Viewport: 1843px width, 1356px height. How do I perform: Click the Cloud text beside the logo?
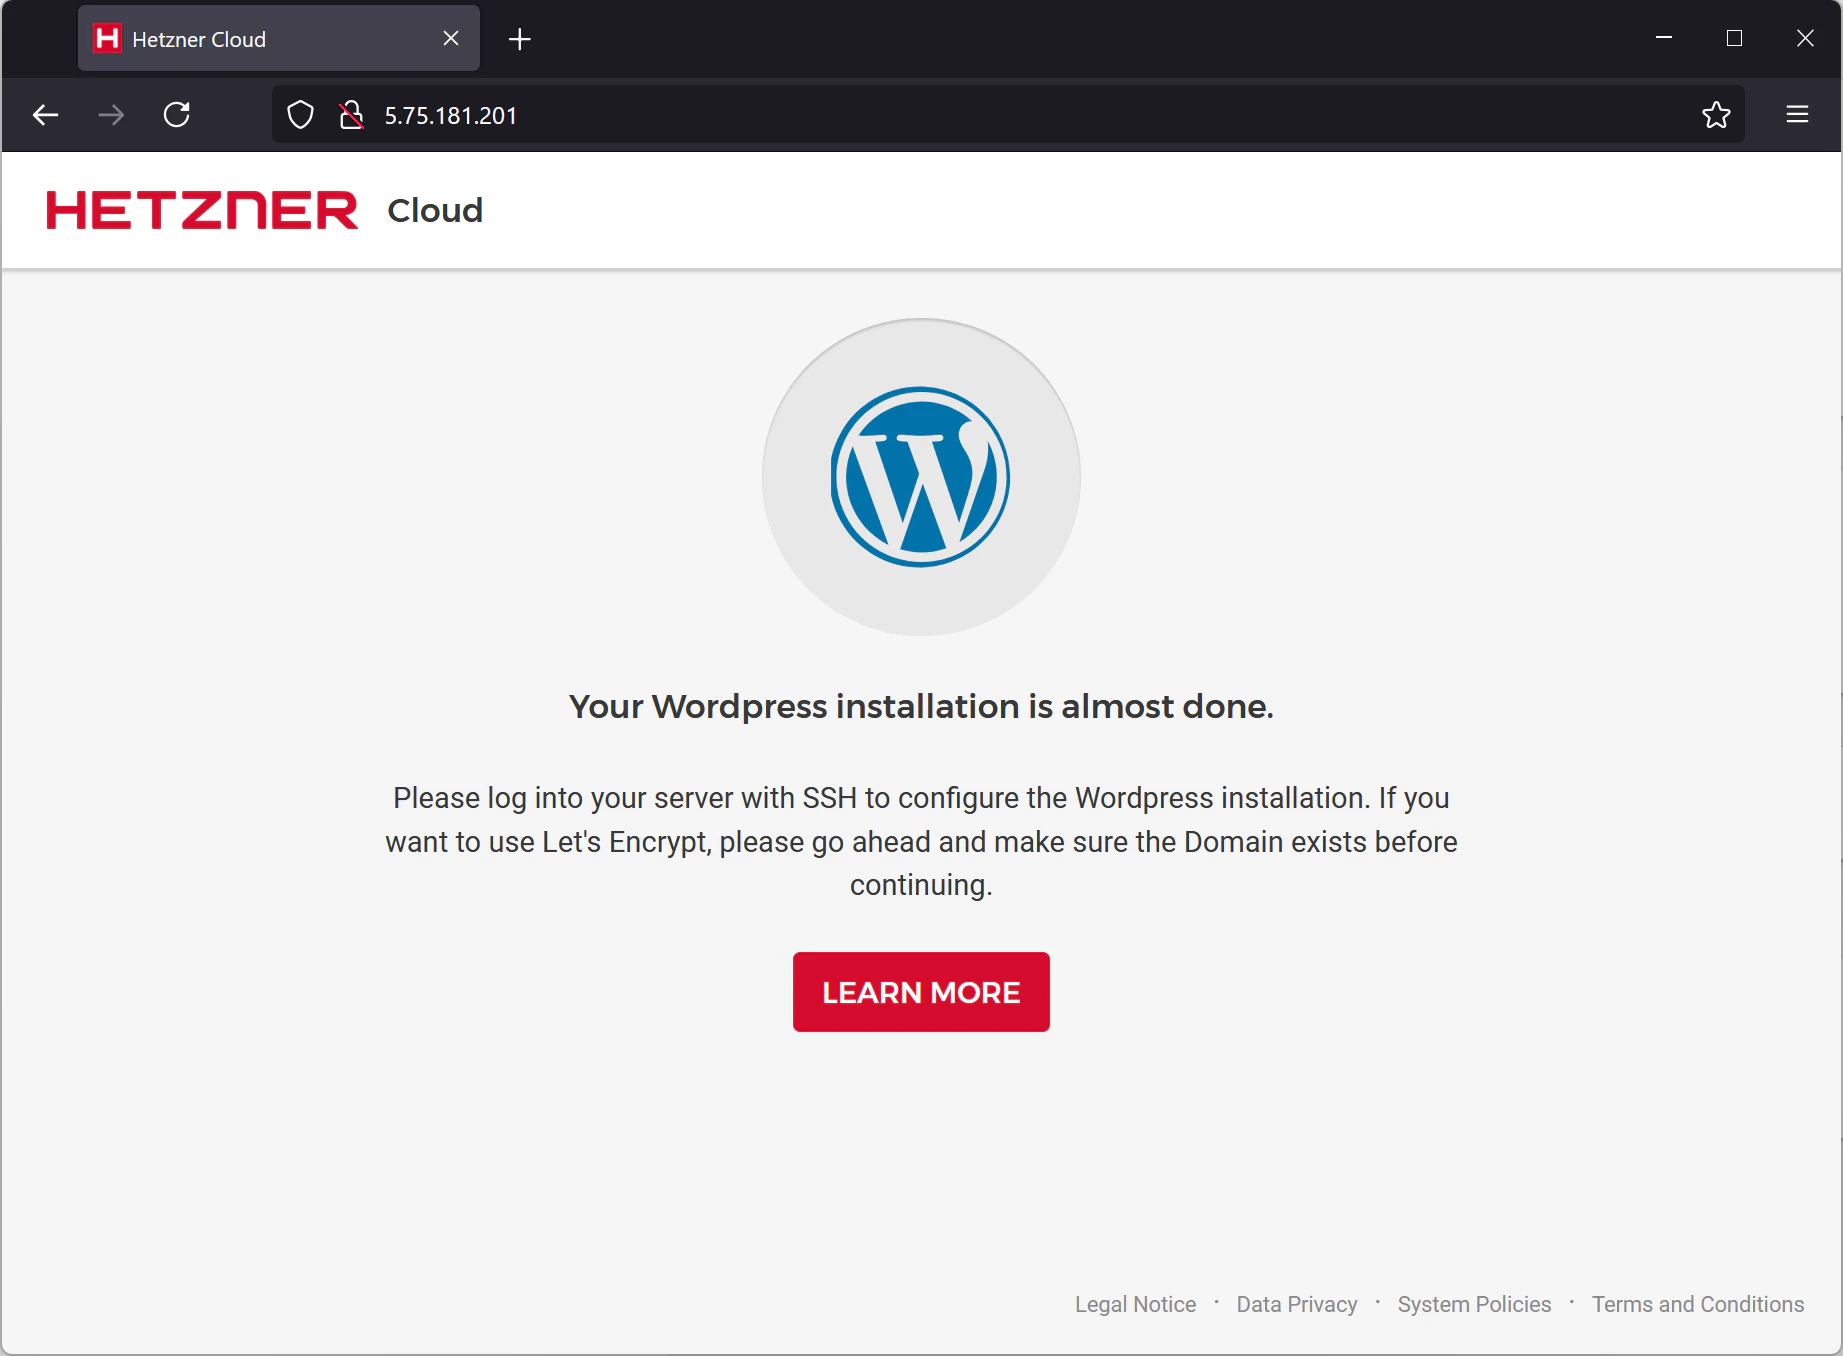coord(435,210)
